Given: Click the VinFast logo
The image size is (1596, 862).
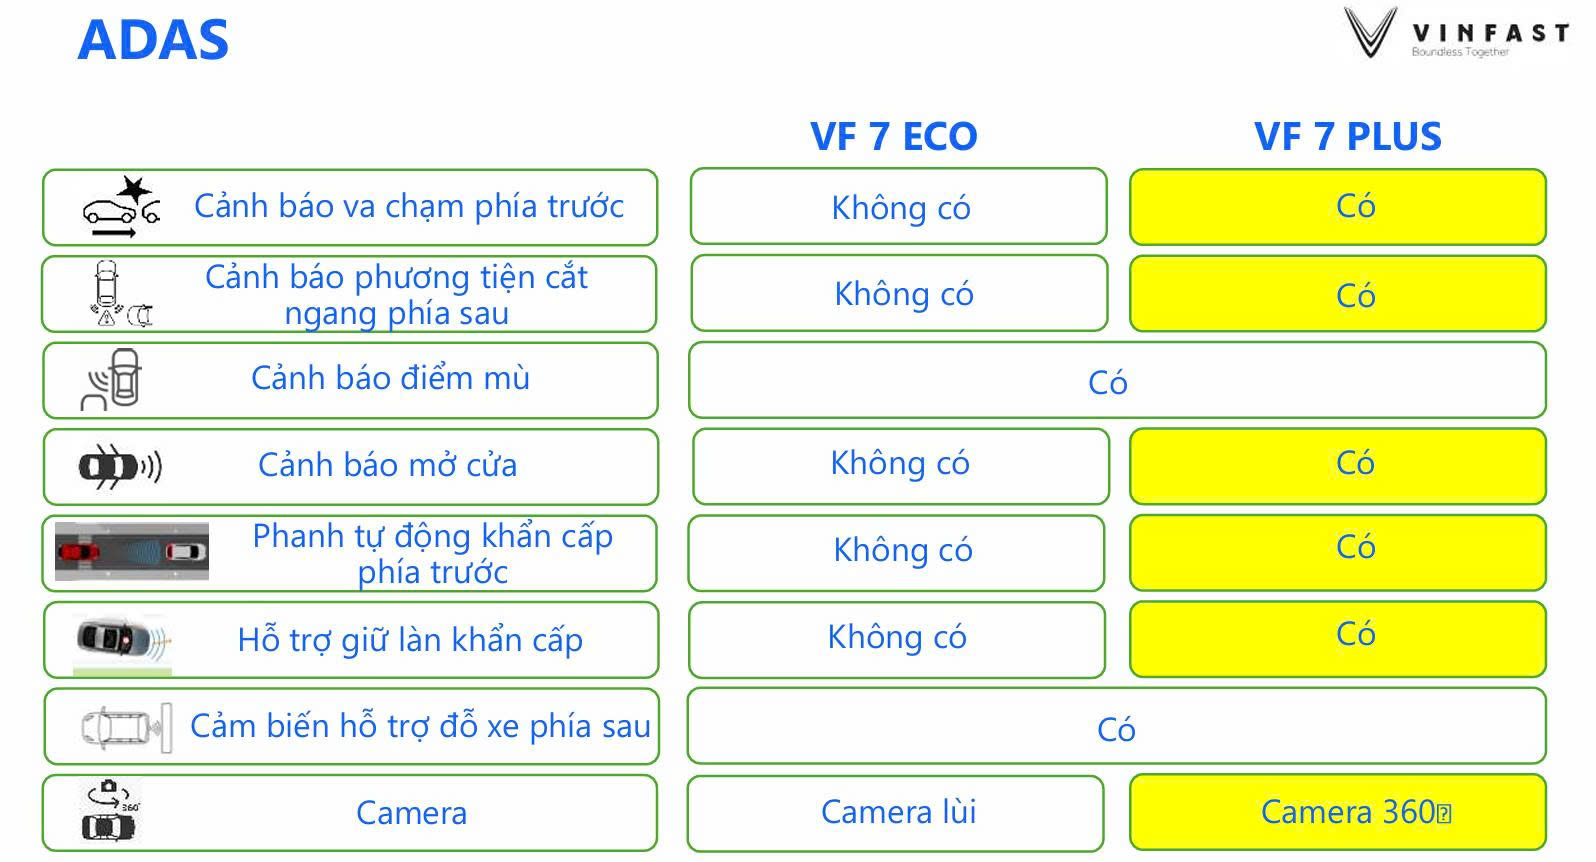Looking at the screenshot, I should pyautogui.click(x=1455, y=34).
